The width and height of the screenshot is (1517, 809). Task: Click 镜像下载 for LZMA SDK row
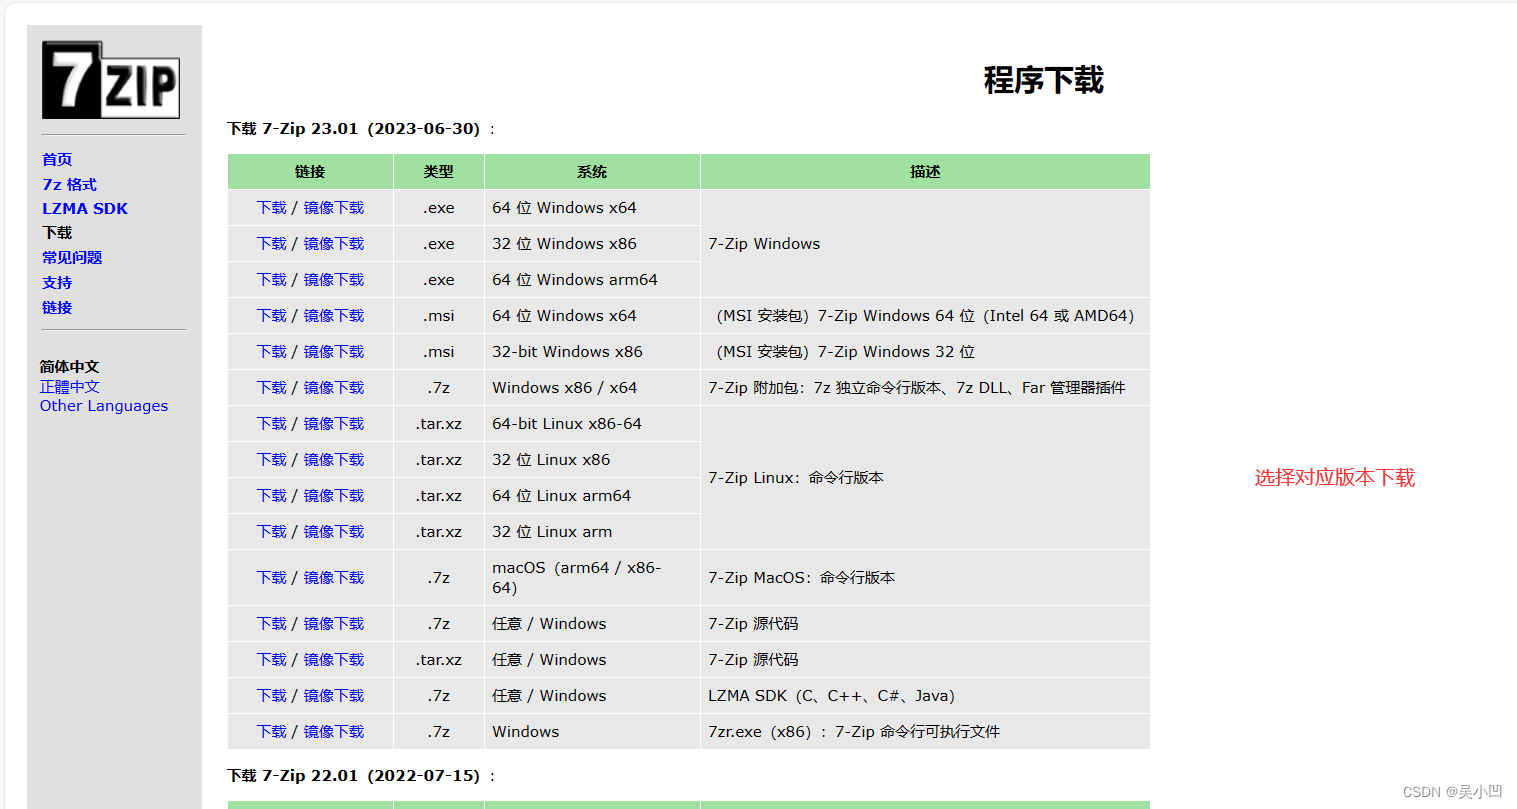pos(334,695)
